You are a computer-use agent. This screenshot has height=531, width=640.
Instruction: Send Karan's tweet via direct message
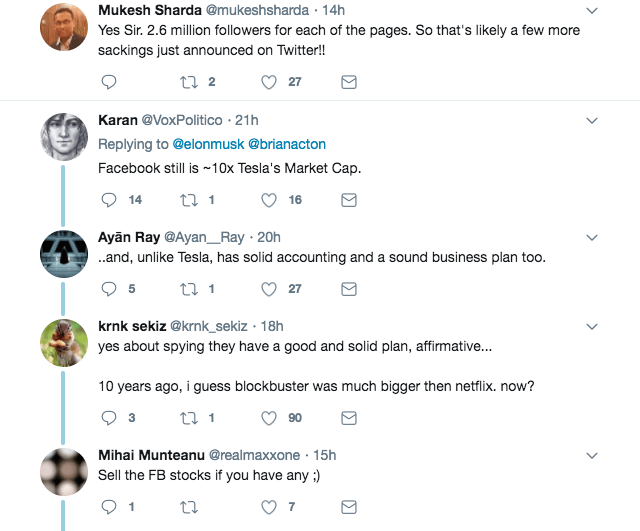click(x=349, y=200)
